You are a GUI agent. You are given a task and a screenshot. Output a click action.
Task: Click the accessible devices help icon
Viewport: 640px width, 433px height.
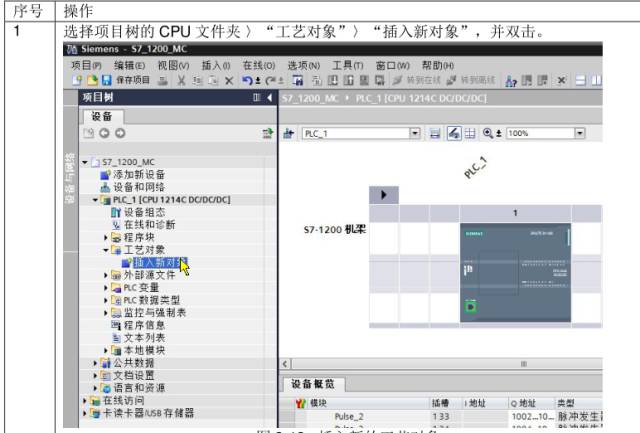pyautogui.click(x=511, y=81)
